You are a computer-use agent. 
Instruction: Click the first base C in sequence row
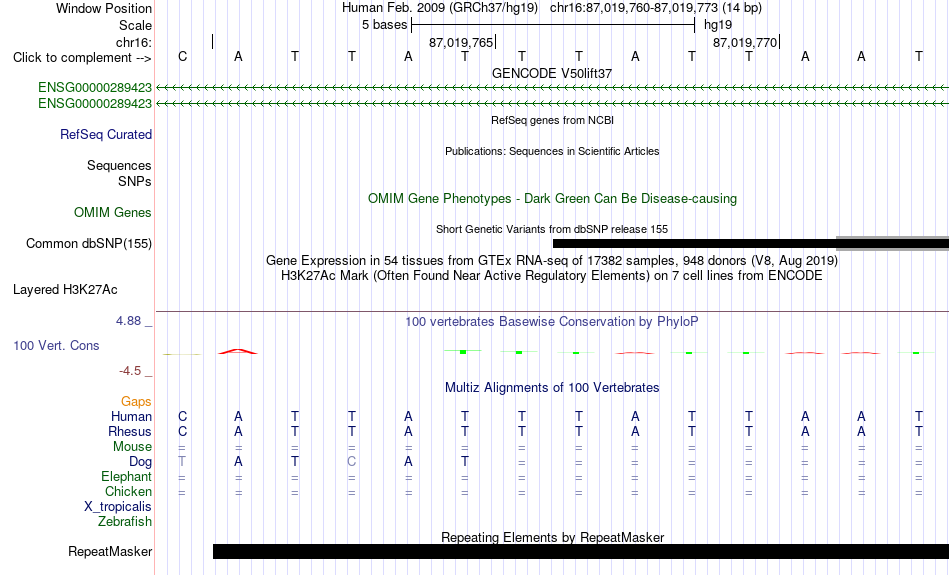[182, 56]
